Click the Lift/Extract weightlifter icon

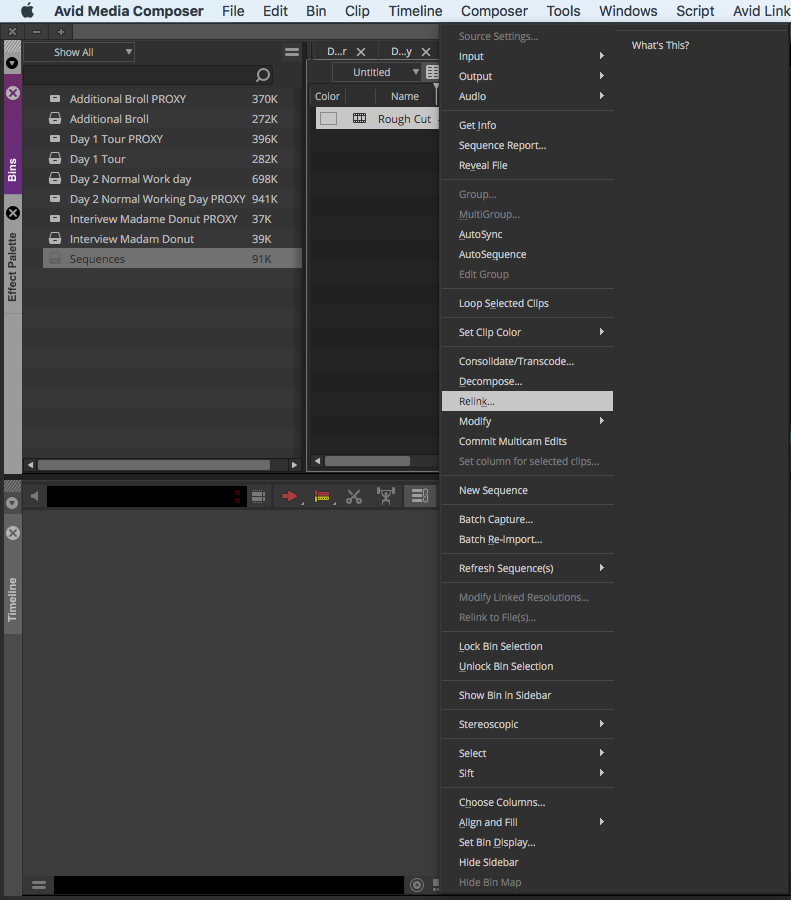click(x=386, y=496)
